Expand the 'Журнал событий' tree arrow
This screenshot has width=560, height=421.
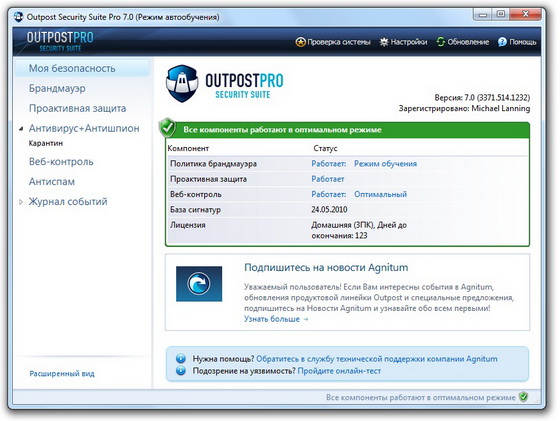[x=21, y=202]
